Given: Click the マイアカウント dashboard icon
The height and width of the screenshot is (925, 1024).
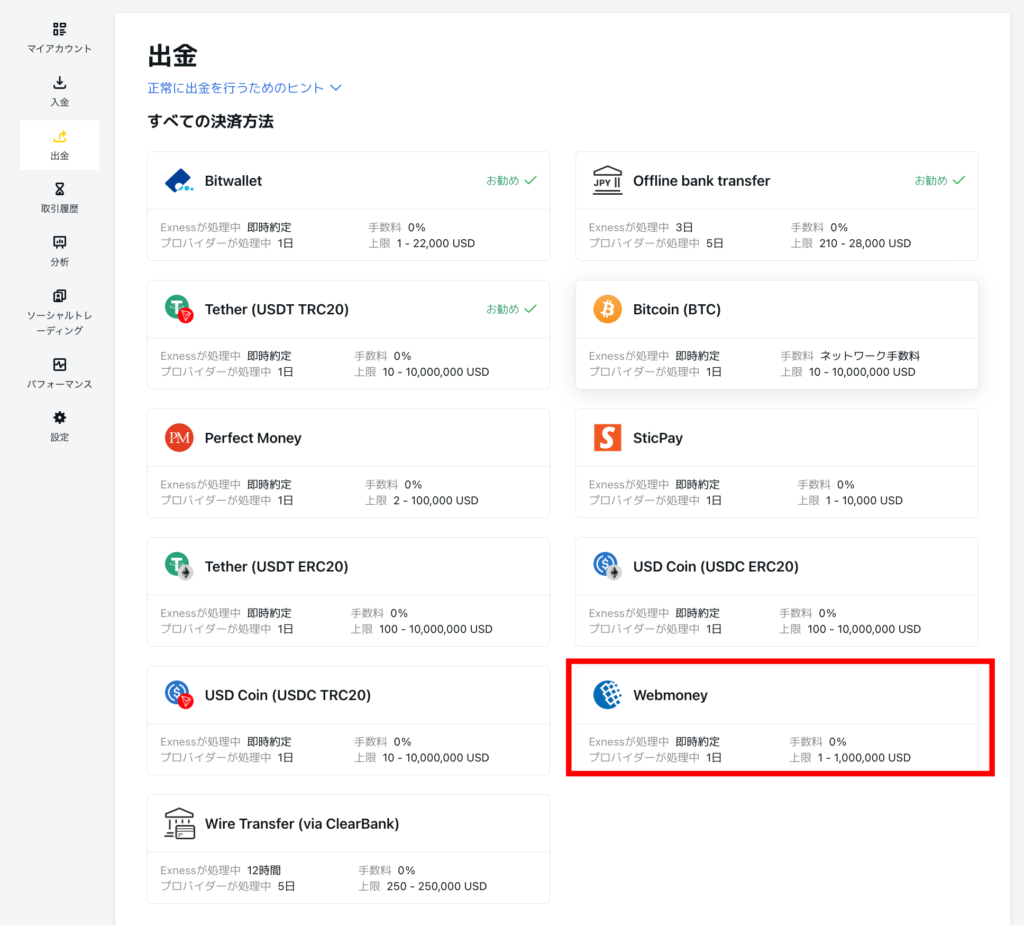Looking at the screenshot, I should coord(59,29).
